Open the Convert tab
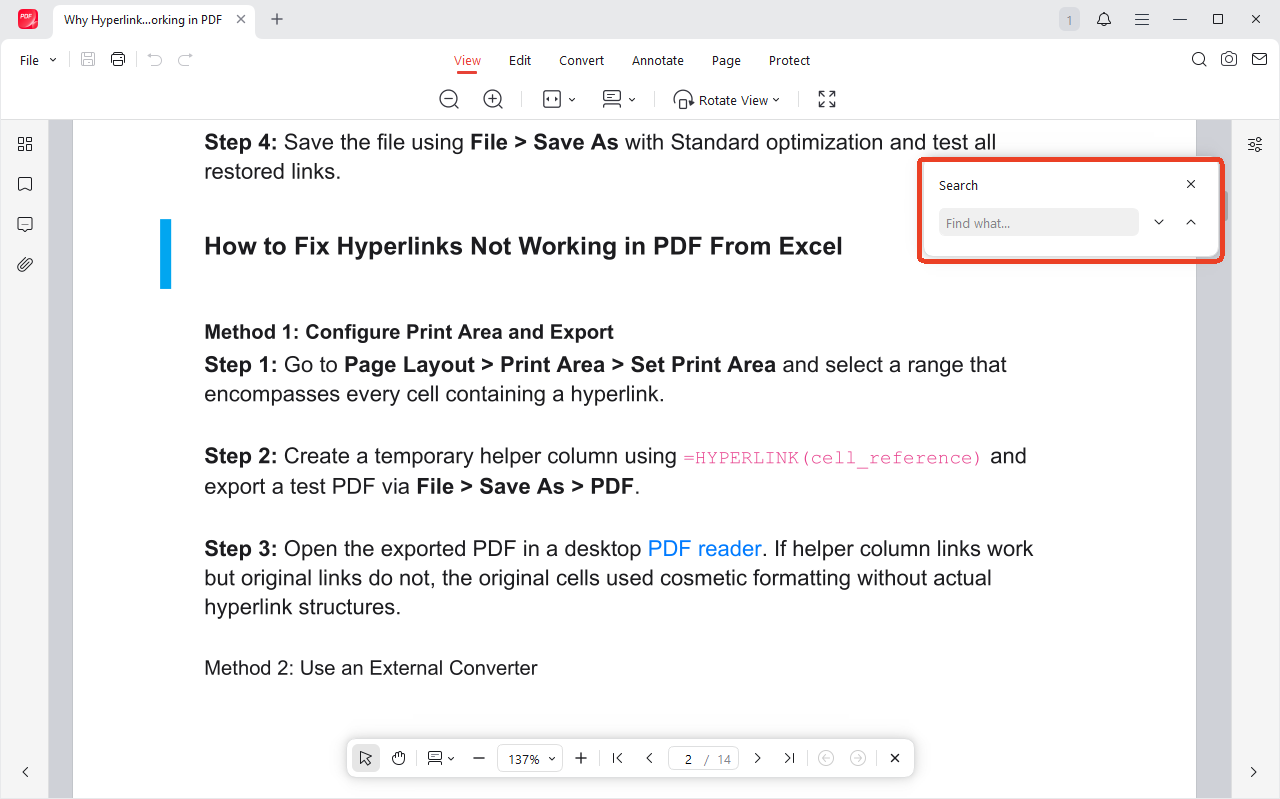This screenshot has width=1280, height=799. (581, 60)
